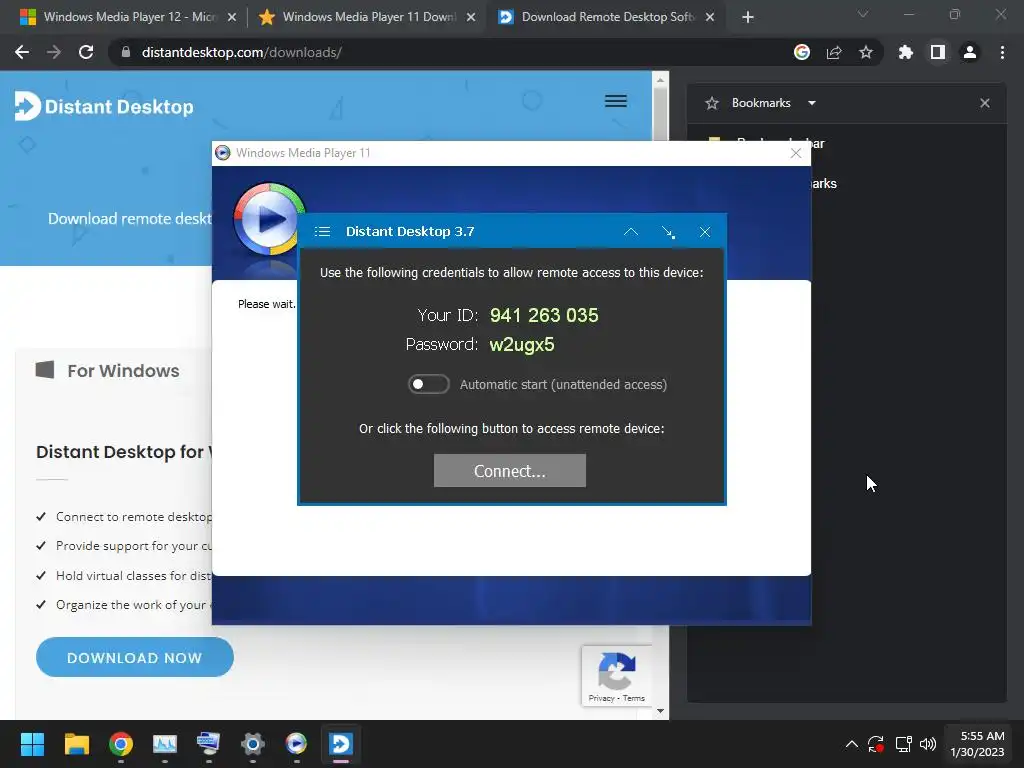Open File Explorer from the taskbar
This screenshot has width=1024, height=768.
pos(76,744)
